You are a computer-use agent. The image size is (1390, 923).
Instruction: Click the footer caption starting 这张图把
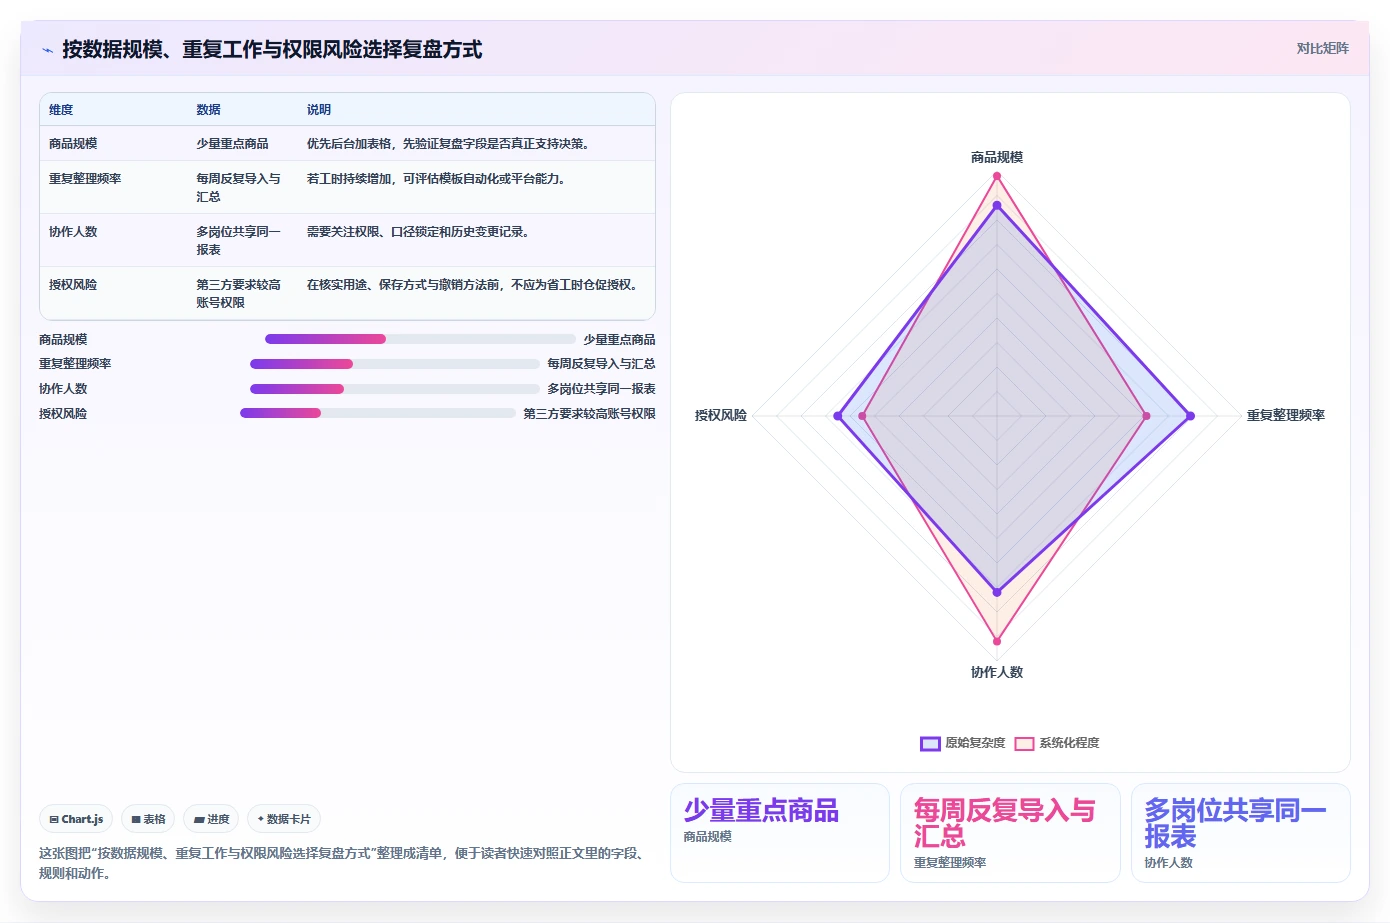[342, 863]
